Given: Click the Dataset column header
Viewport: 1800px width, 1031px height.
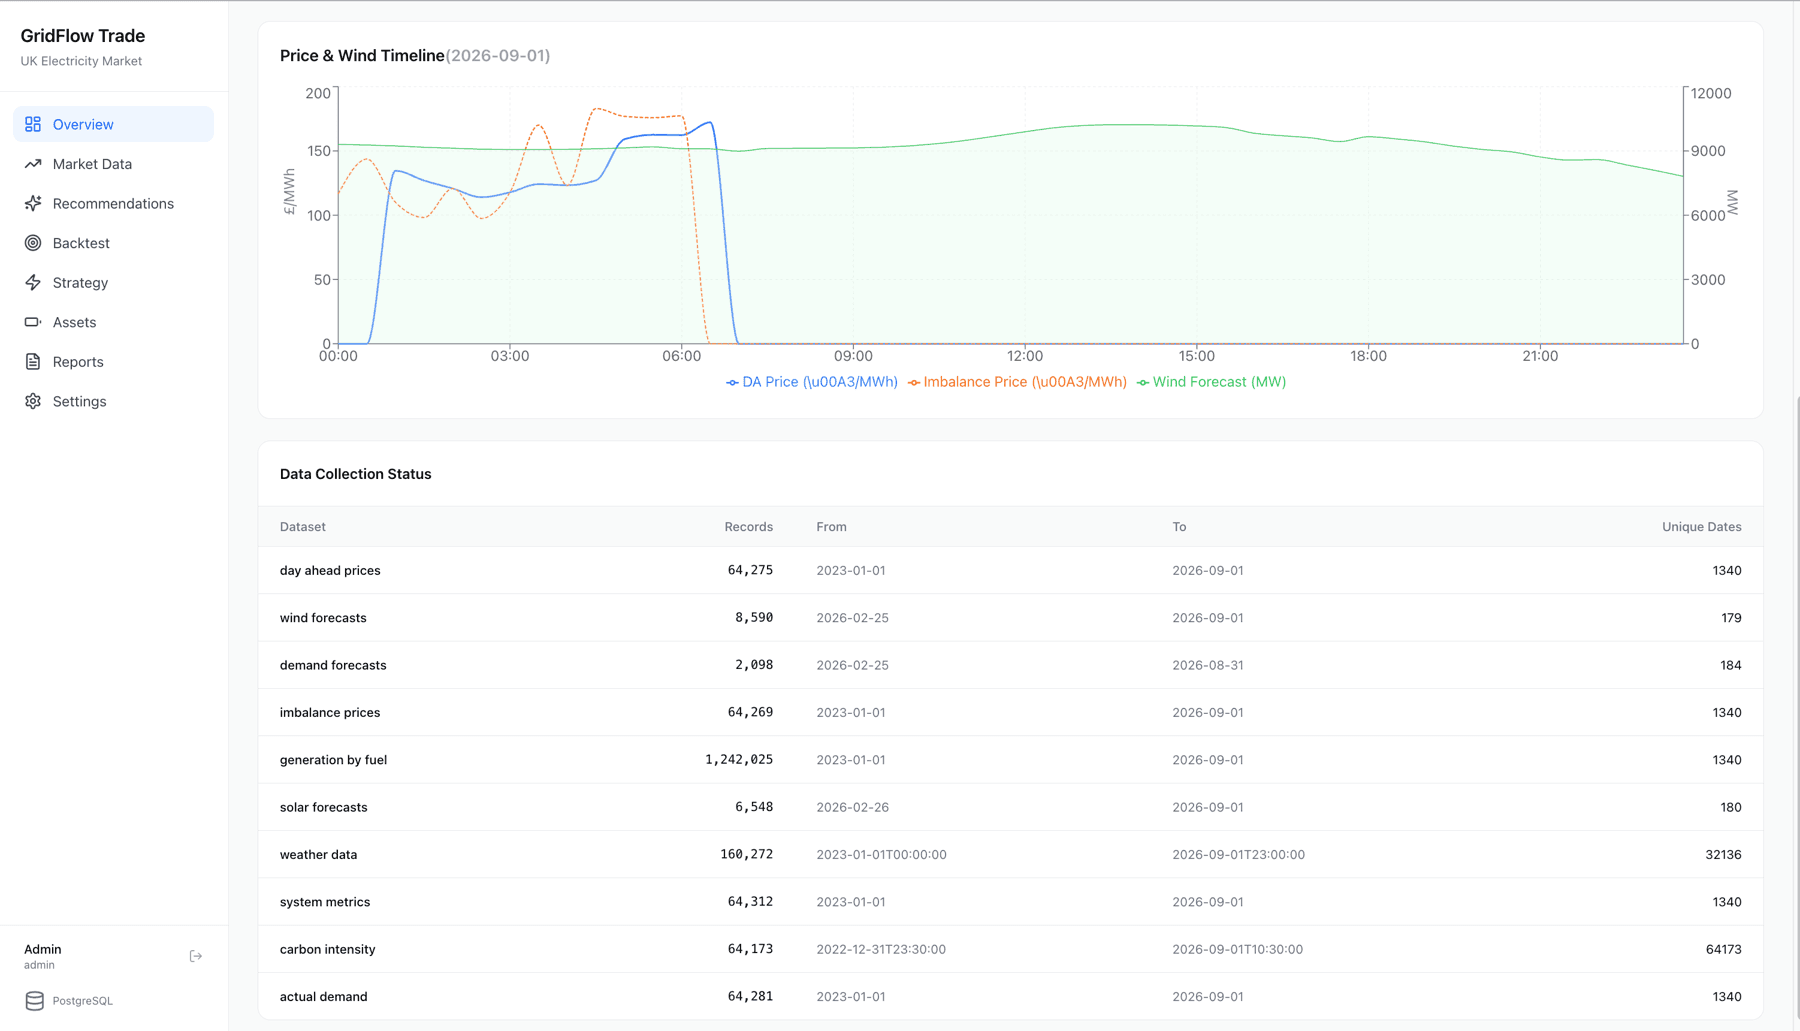Looking at the screenshot, I should click(302, 527).
